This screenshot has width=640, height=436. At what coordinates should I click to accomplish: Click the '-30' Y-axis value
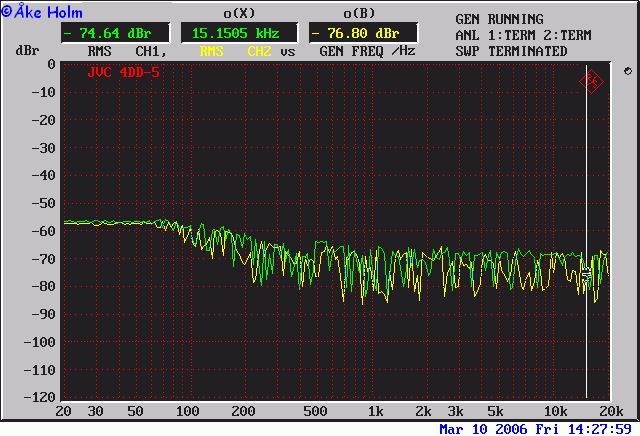click(x=44, y=147)
